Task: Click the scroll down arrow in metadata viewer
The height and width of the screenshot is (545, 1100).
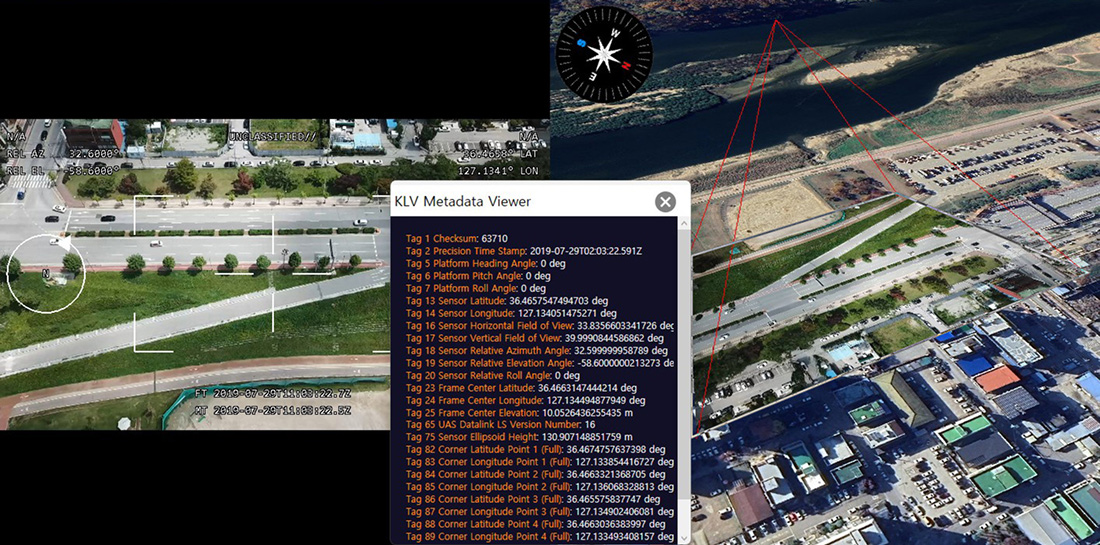Action: click(x=684, y=537)
